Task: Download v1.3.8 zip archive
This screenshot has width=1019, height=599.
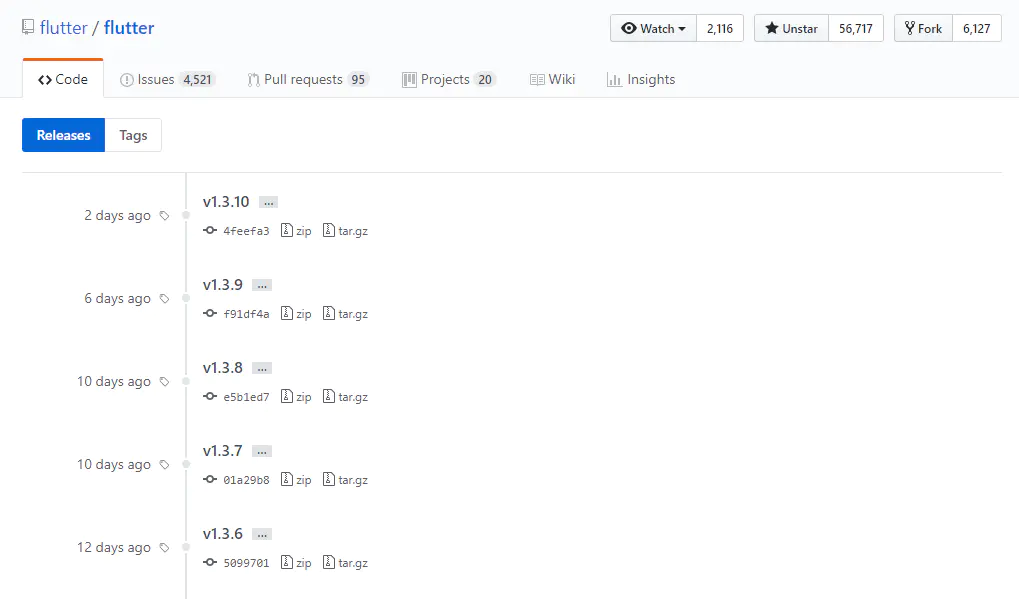Action: click(296, 397)
